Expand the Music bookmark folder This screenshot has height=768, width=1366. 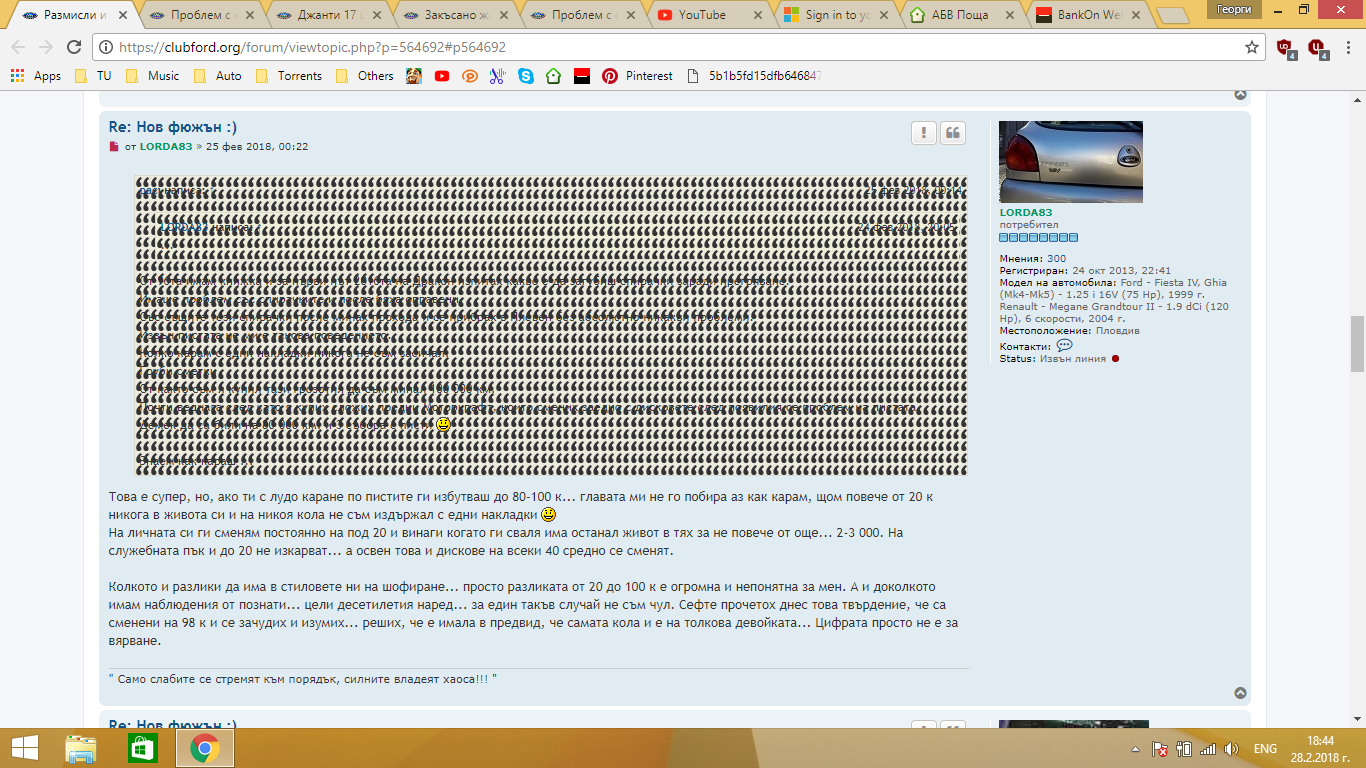[x=153, y=76]
